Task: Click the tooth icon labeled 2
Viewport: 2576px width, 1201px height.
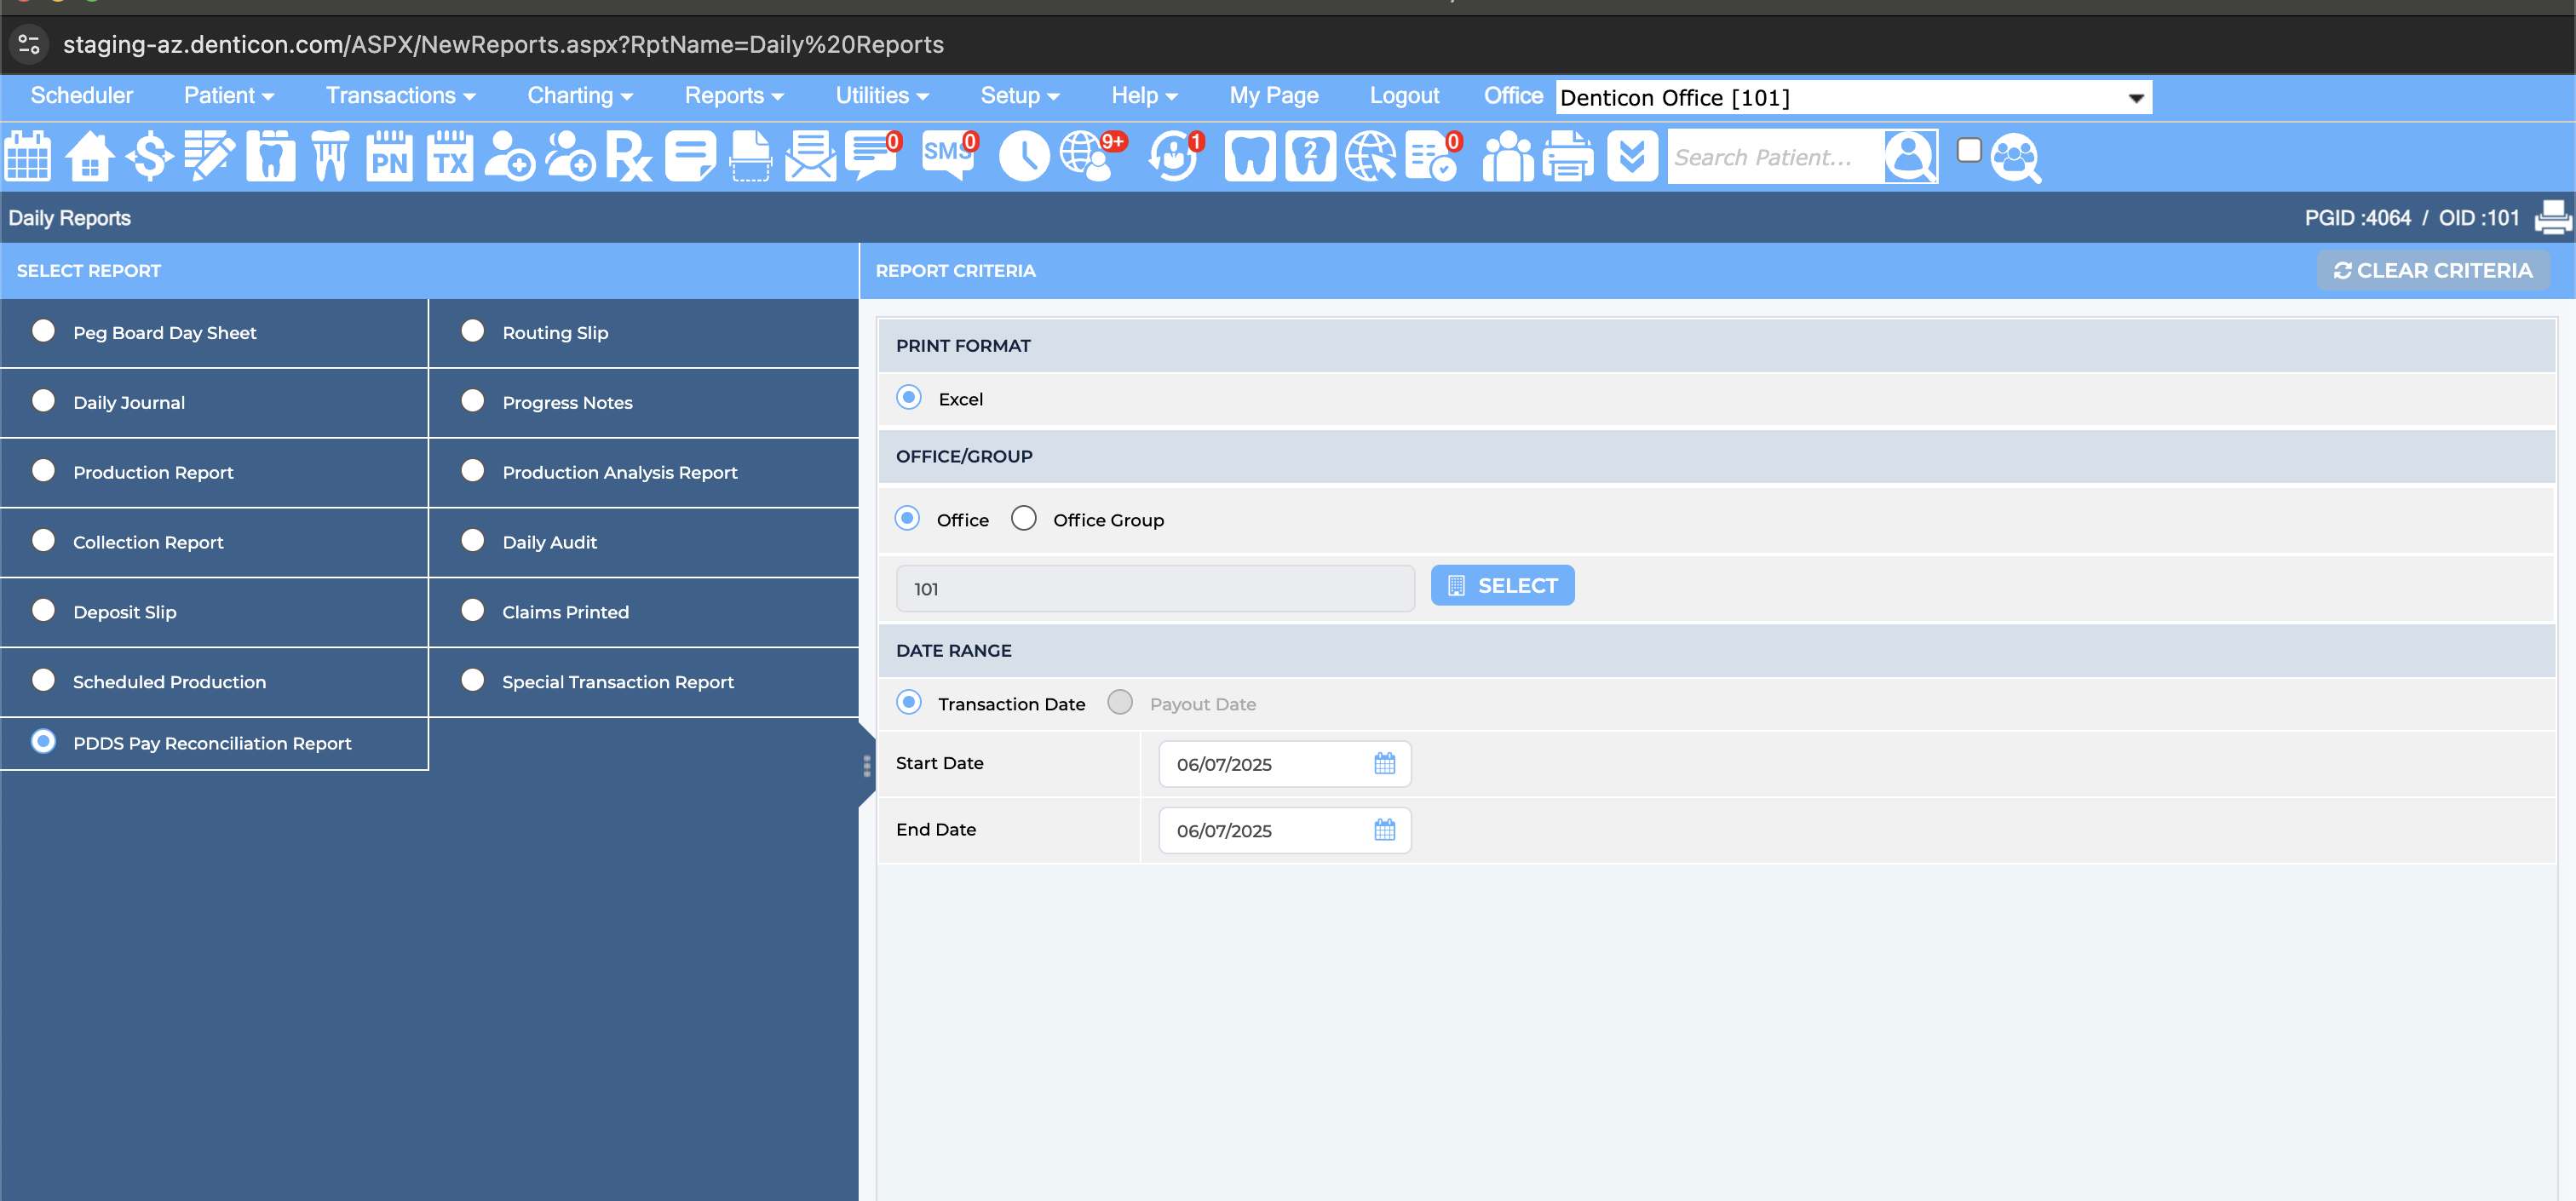Action: coord(1310,156)
